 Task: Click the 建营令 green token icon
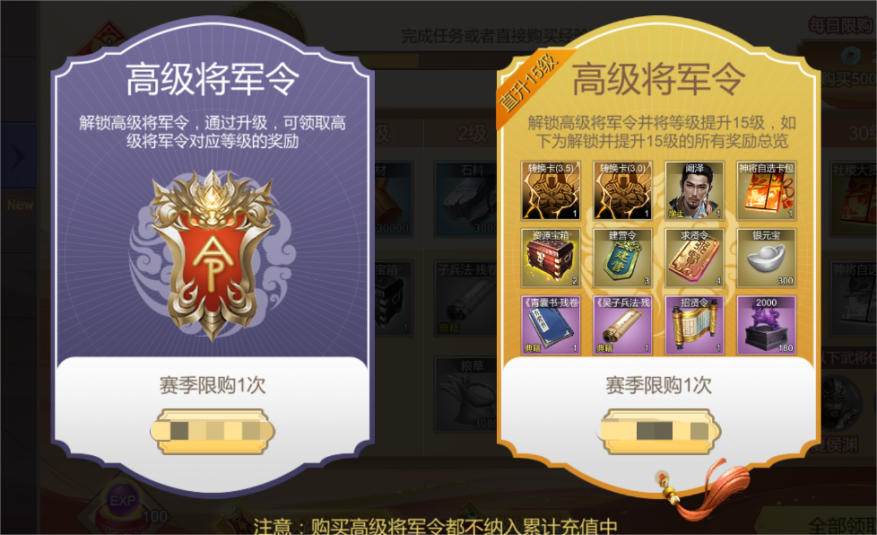point(623,258)
